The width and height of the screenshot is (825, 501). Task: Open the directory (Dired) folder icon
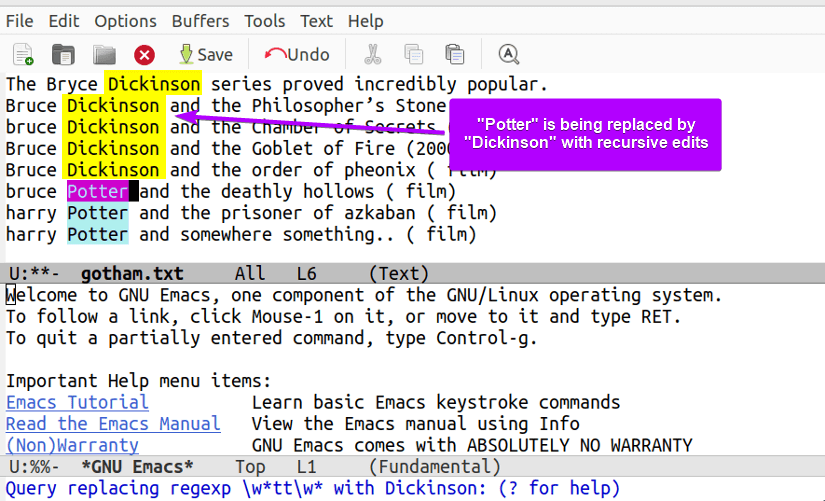(104, 54)
